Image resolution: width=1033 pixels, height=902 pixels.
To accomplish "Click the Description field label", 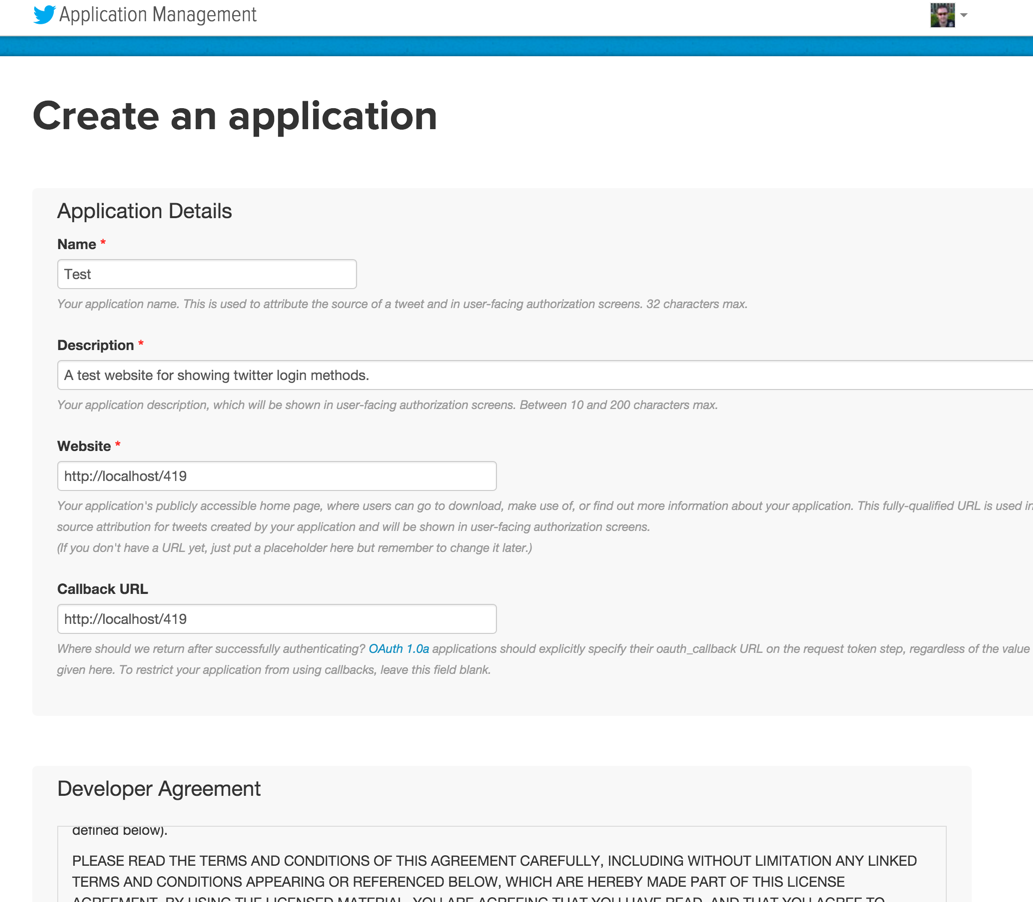I will [95, 345].
